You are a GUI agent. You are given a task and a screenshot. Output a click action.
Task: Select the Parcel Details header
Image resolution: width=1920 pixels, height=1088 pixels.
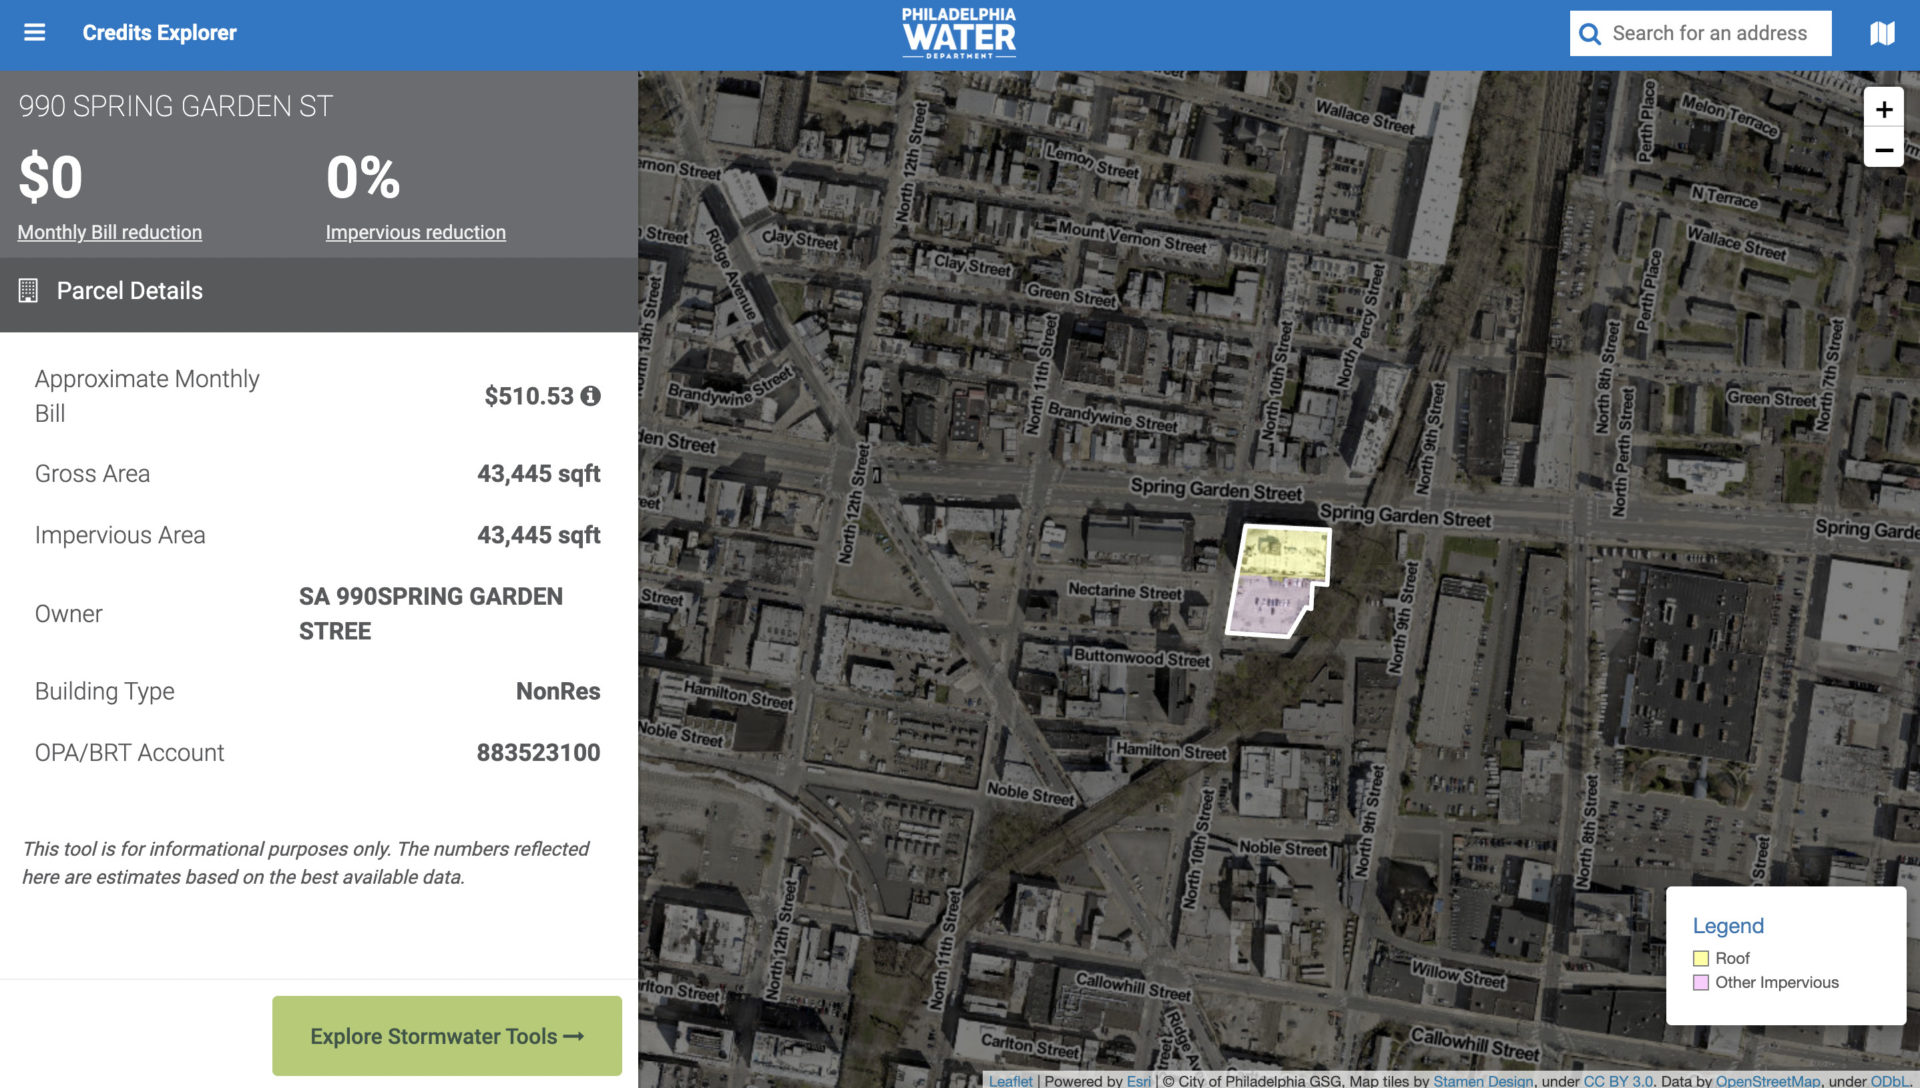(x=130, y=291)
